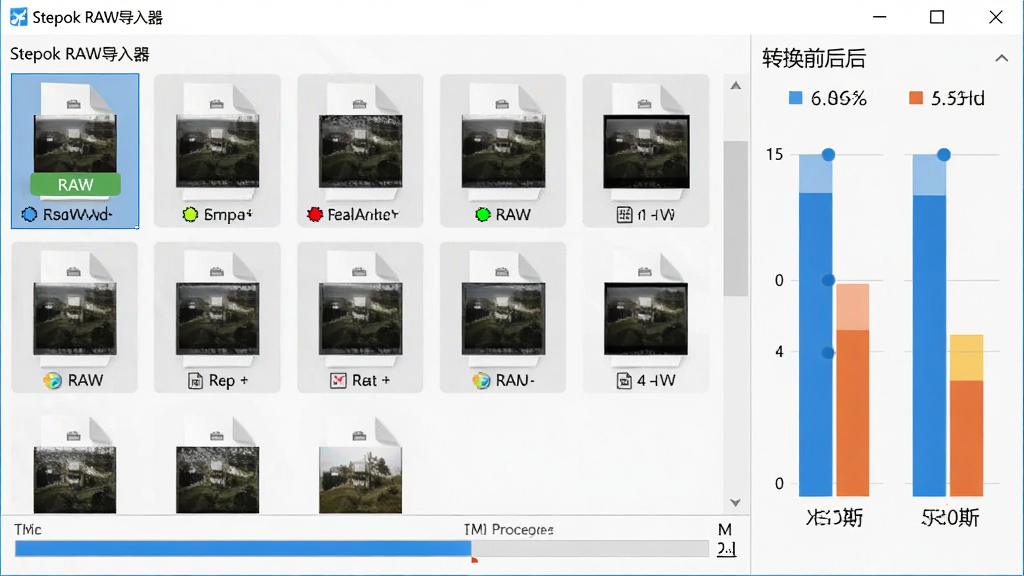The height and width of the screenshot is (576, 1024).
Task: Click the file grid's vertical scrollbar thumb
Action: [x=735, y=218]
